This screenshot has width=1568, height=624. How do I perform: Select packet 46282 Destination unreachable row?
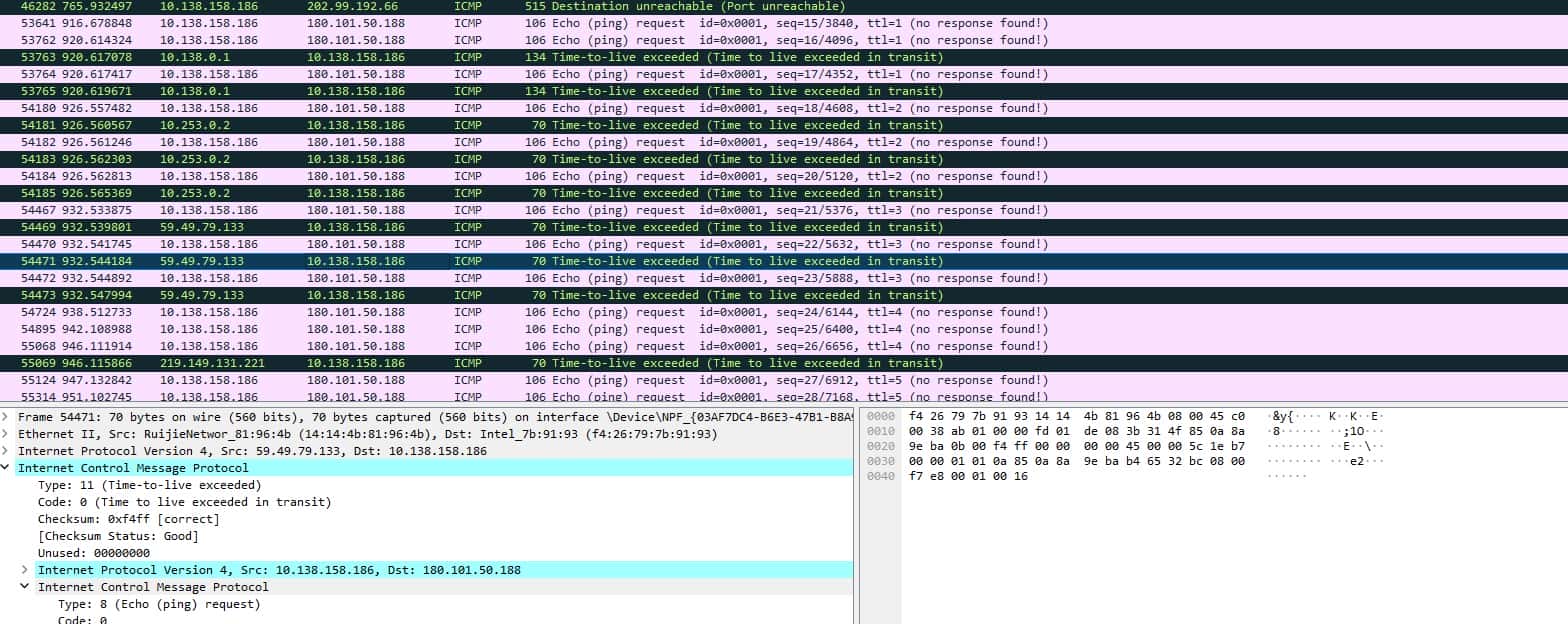(500, 6)
